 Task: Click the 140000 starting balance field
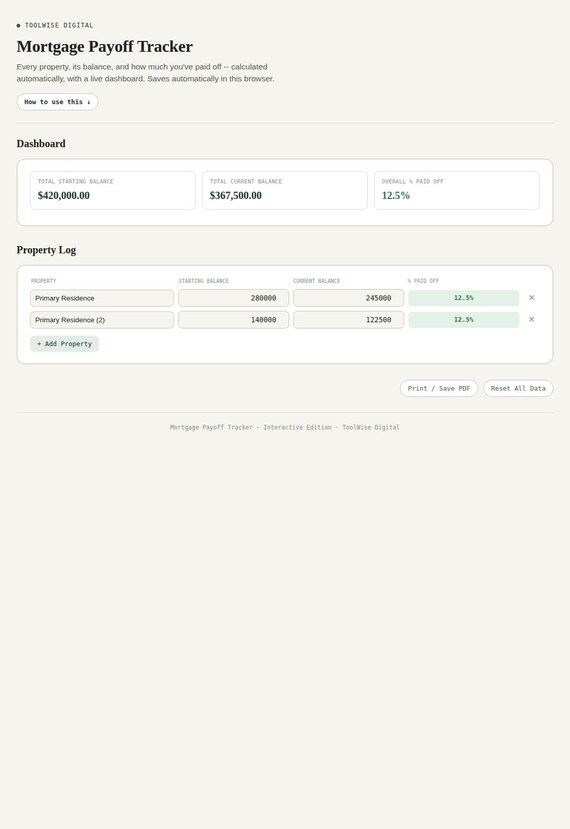point(234,320)
